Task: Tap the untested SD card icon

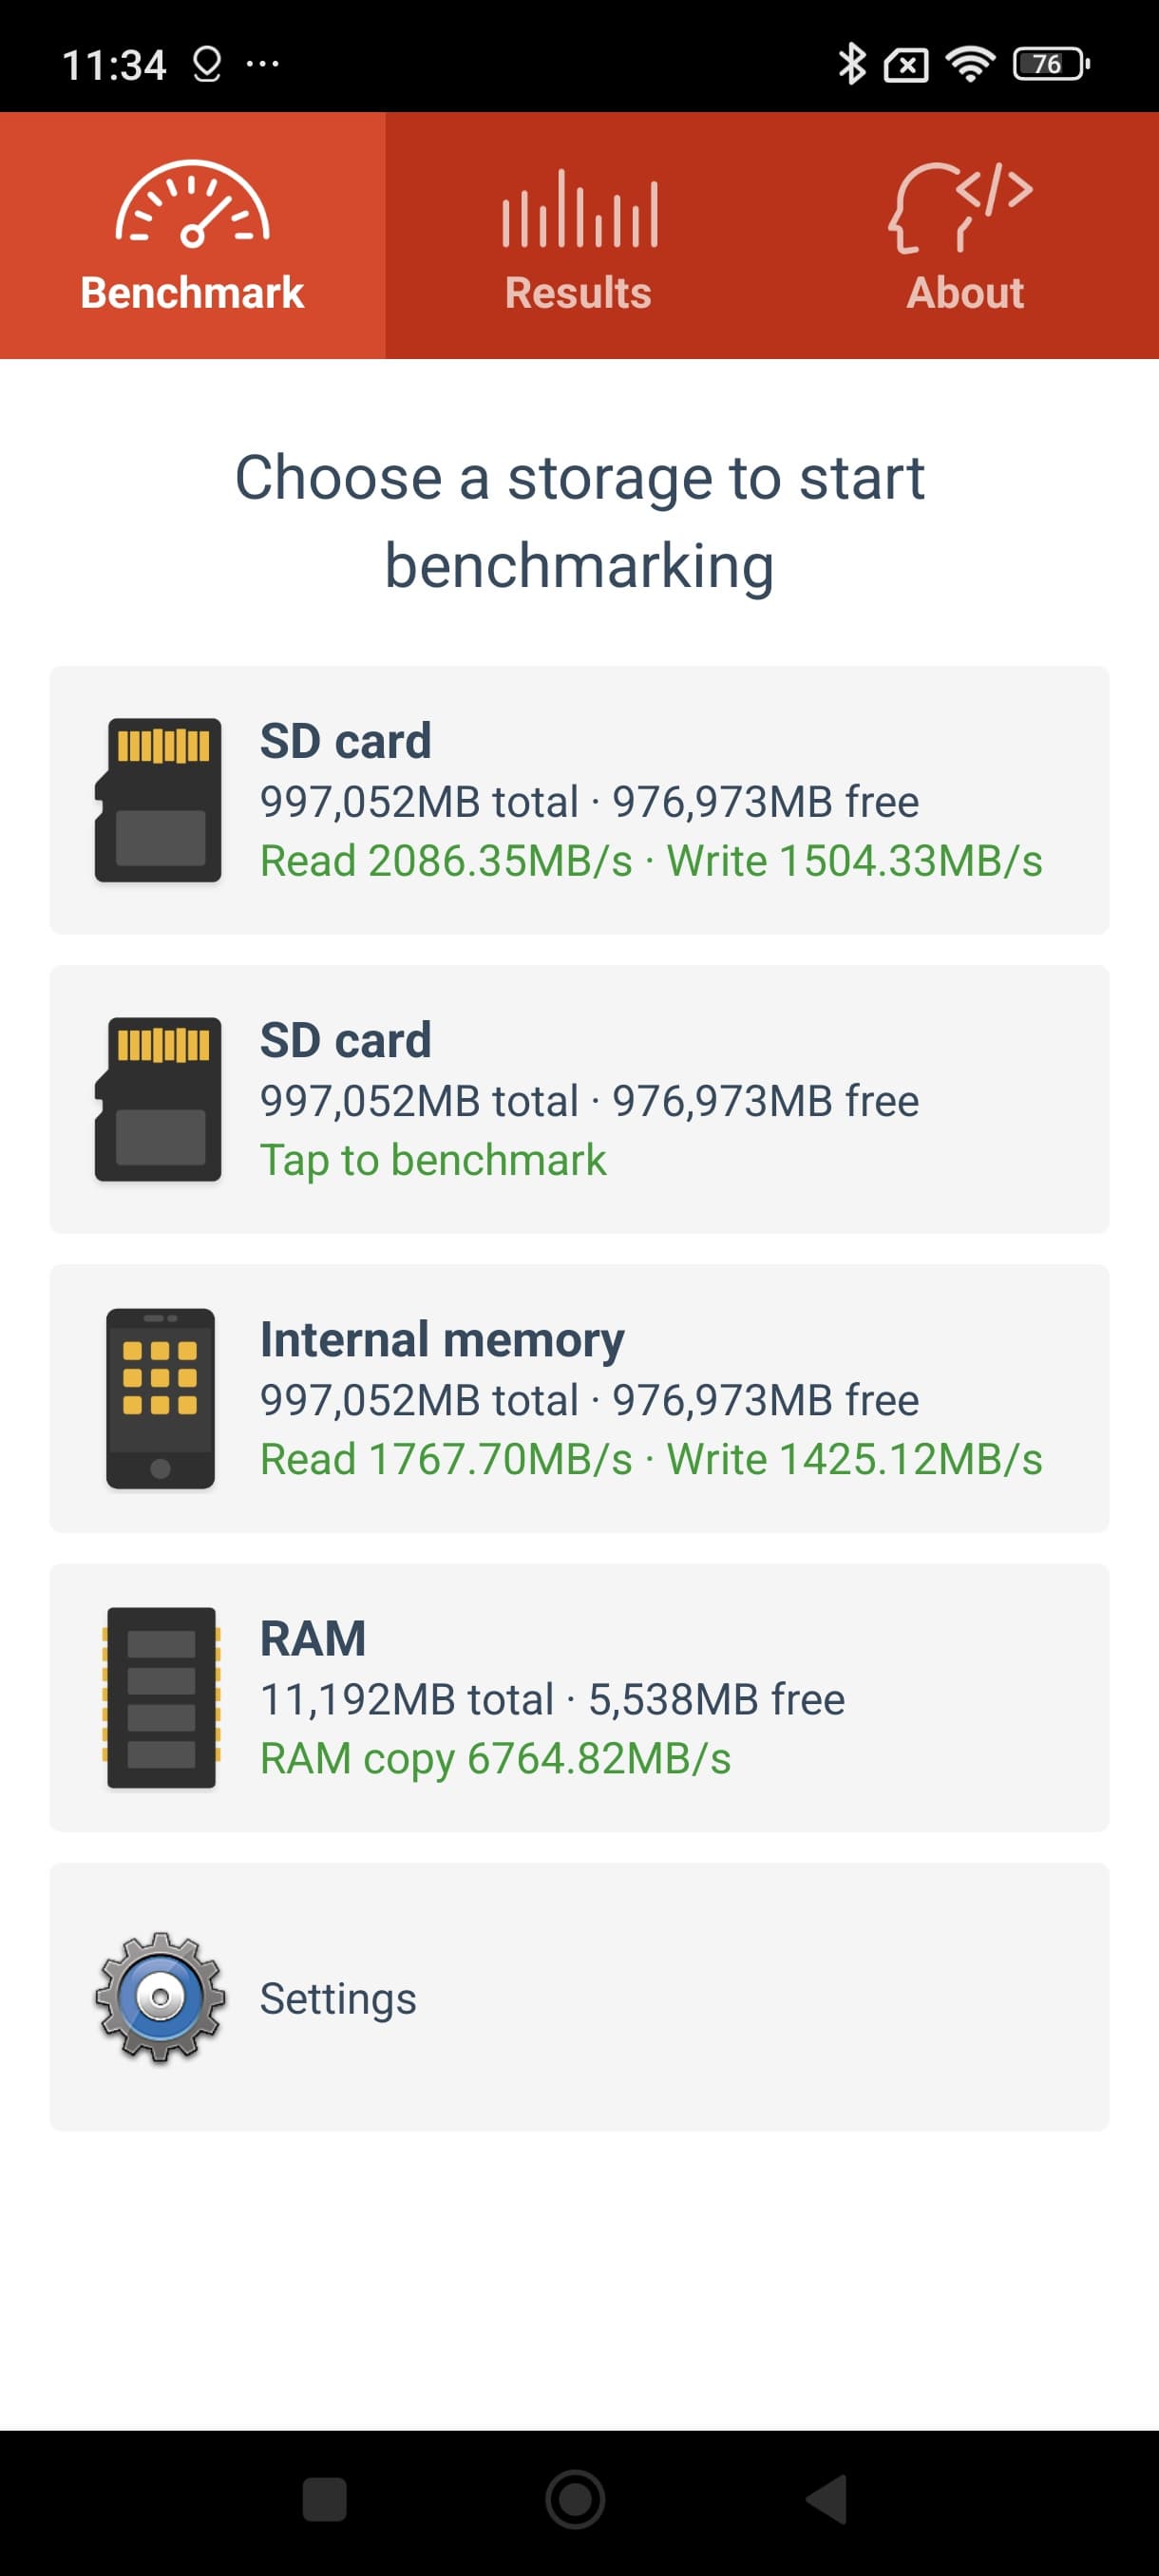Action: 159,1099
